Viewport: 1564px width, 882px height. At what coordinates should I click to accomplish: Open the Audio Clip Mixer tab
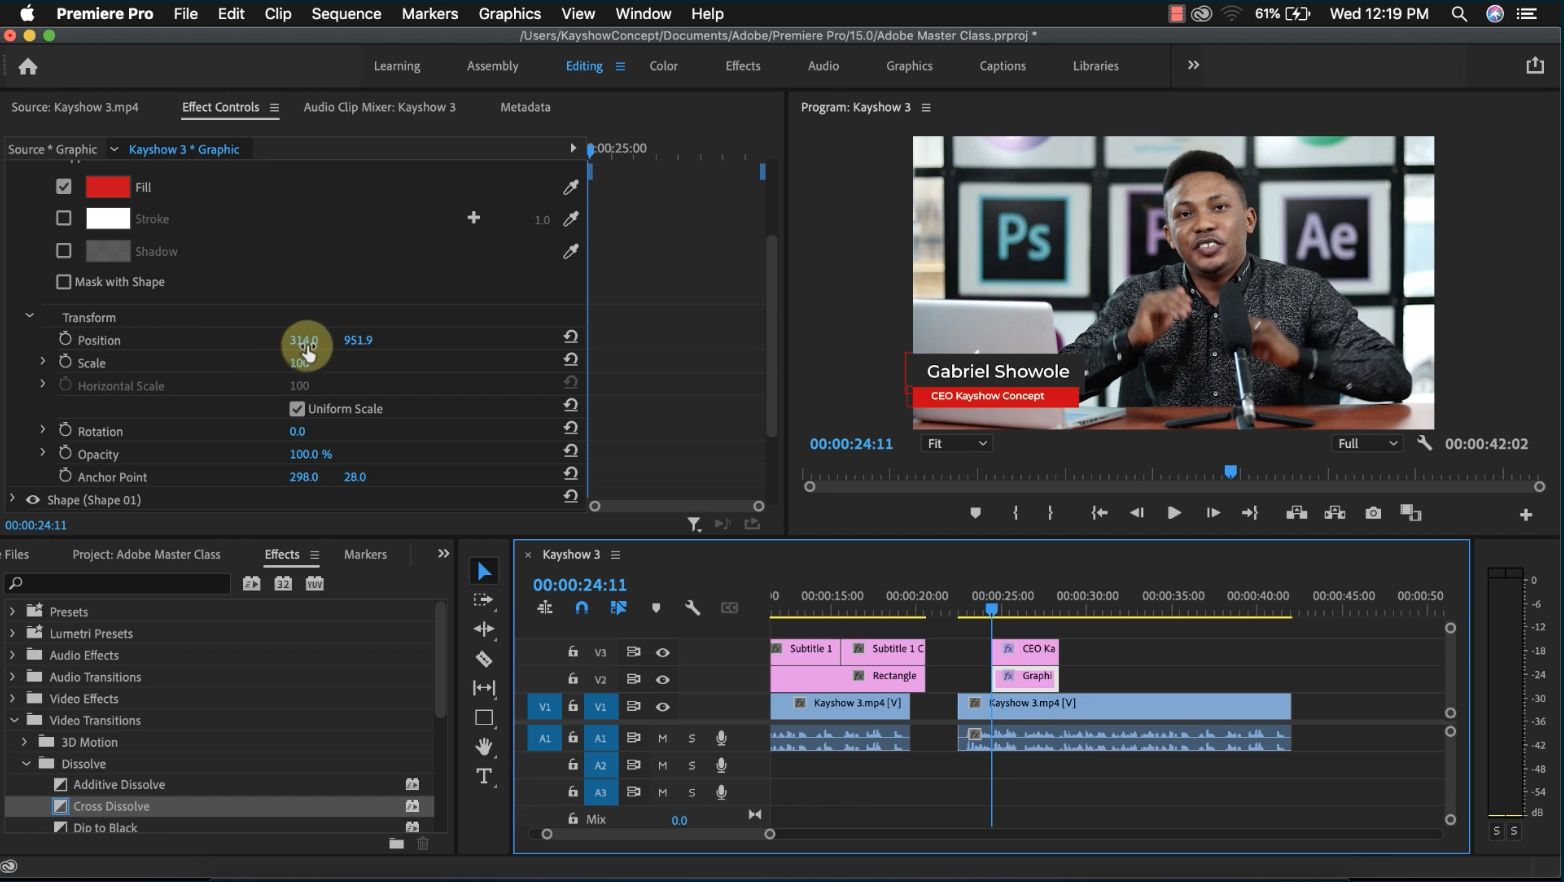(x=379, y=107)
